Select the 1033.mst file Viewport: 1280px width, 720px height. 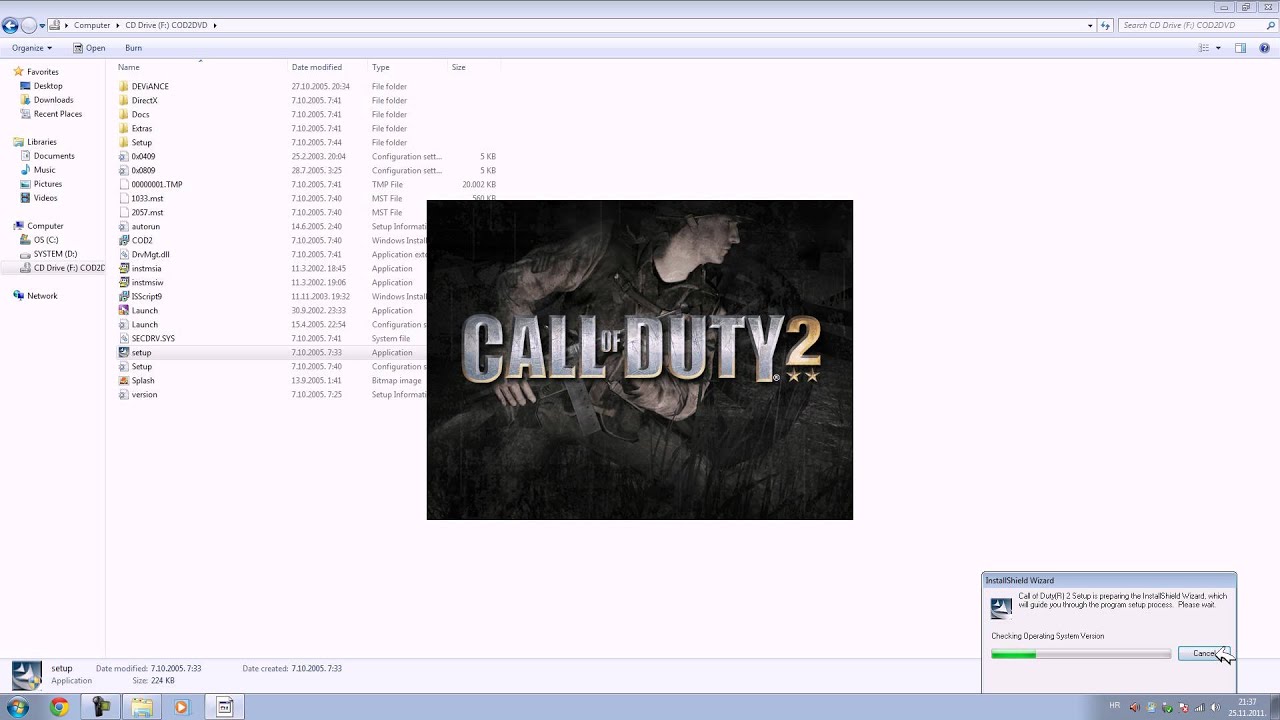tap(147, 198)
